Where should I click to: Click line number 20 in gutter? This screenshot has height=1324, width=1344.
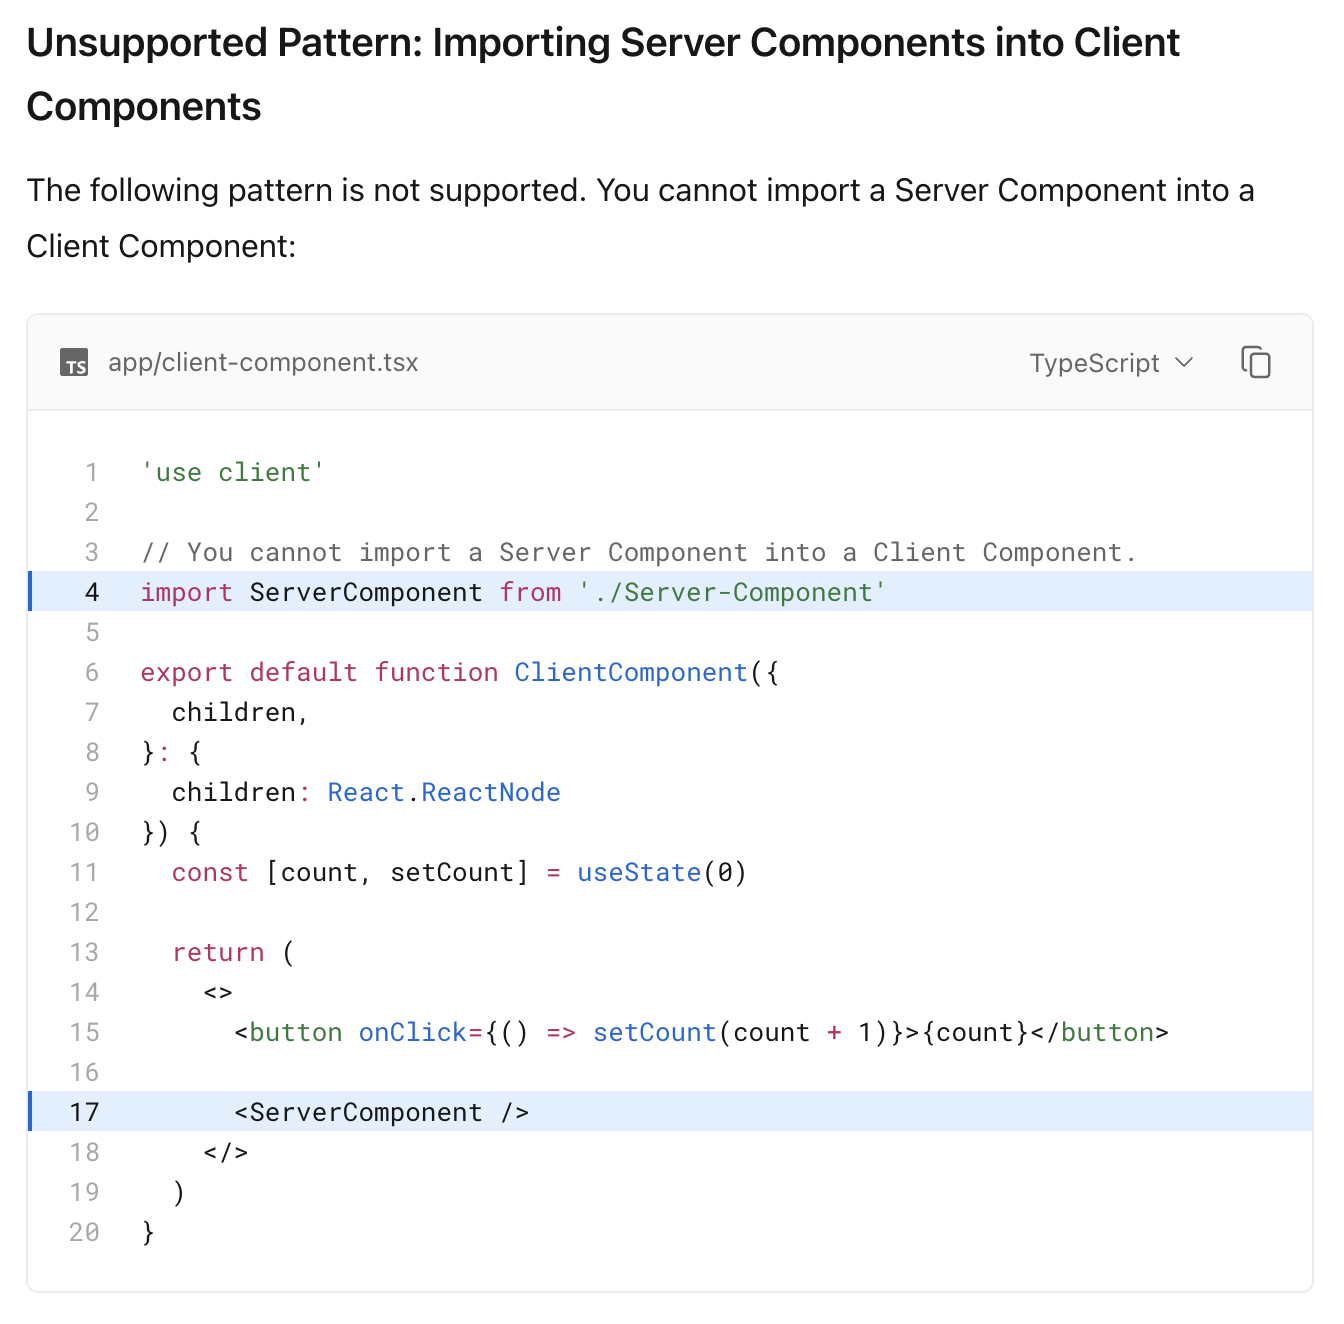click(85, 1232)
